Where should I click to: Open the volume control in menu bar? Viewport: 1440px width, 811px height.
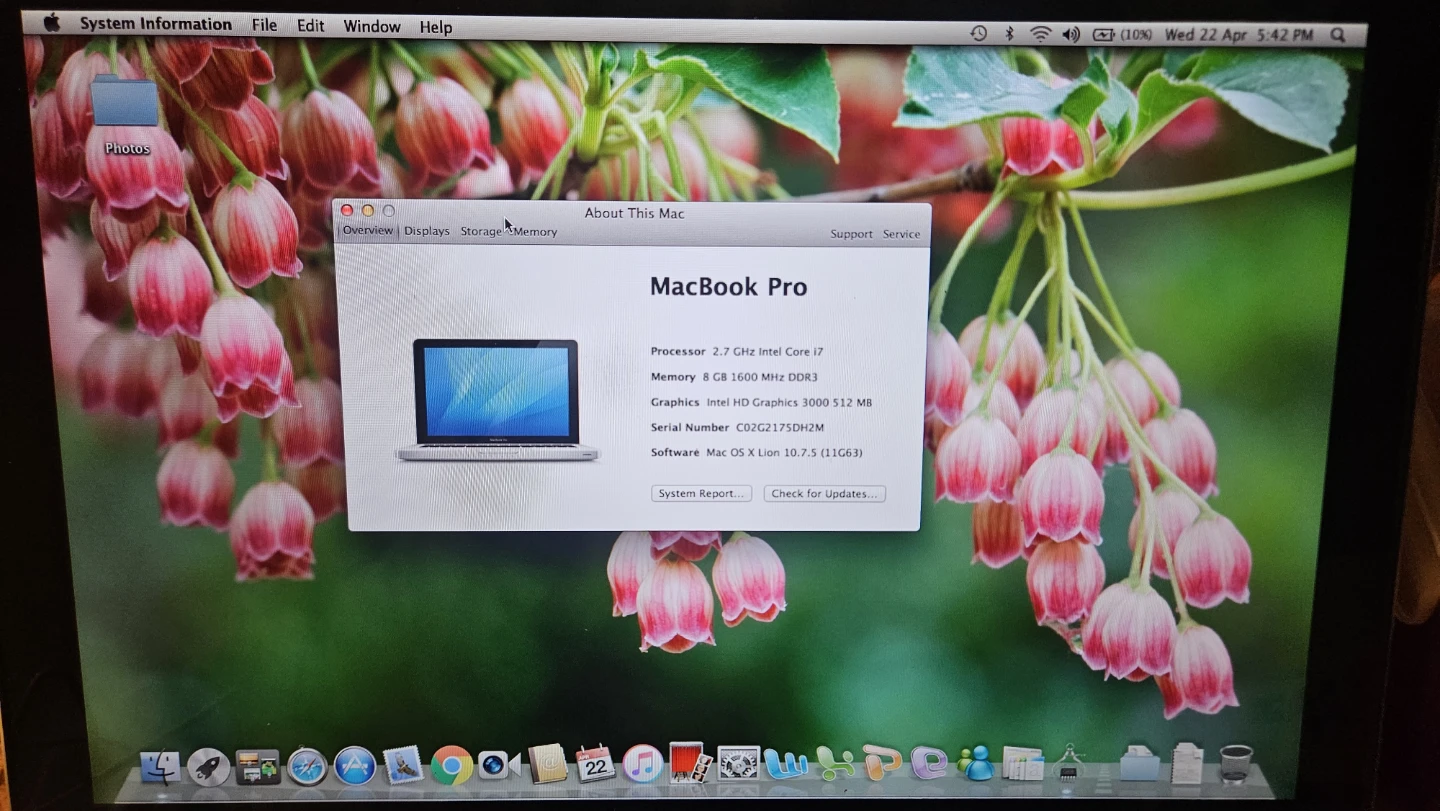click(x=1071, y=35)
